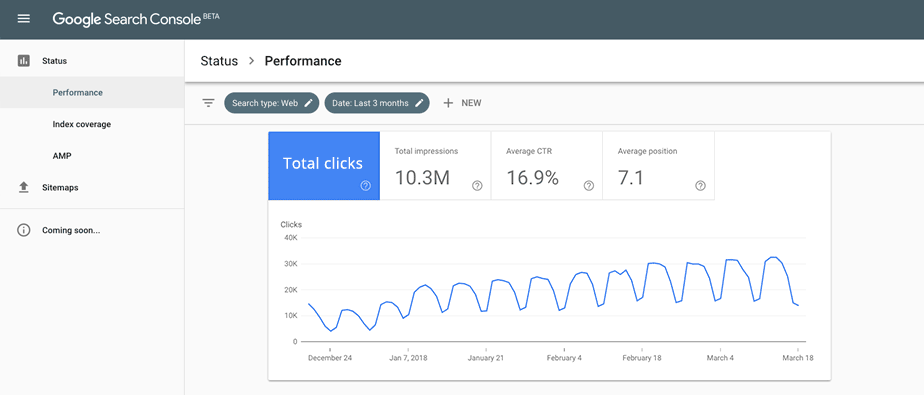Click the 40K y-axis label
The width and height of the screenshot is (924, 395).
coord(291,238)
